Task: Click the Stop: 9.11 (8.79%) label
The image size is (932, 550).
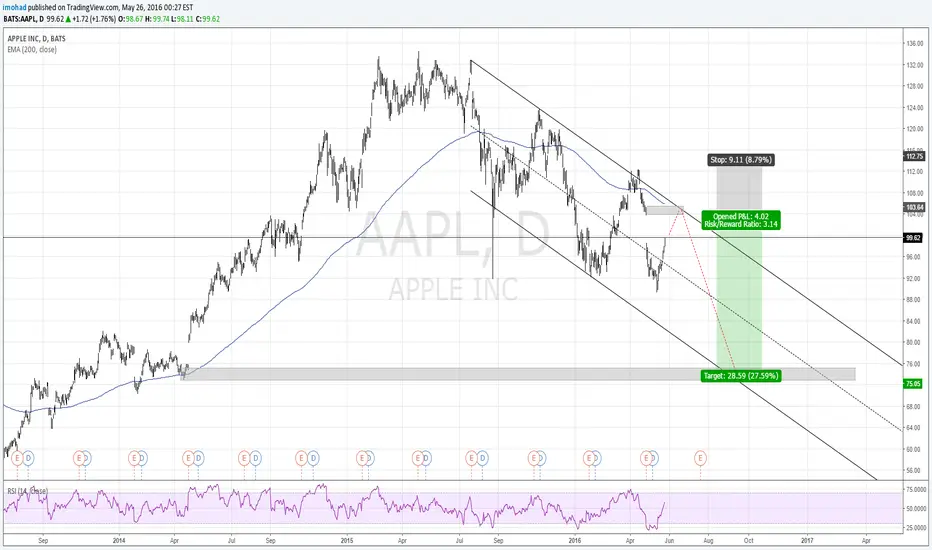Action: coord(741,159)
